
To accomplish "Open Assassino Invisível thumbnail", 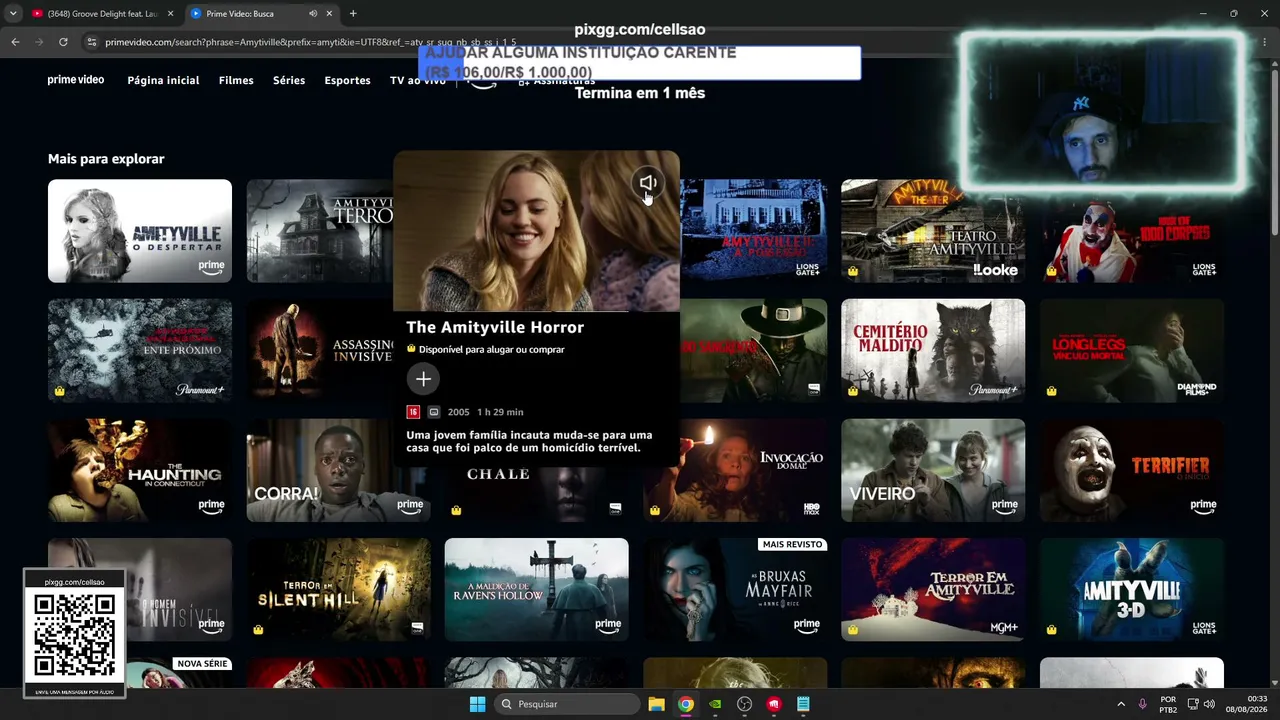I will [320, 350].
